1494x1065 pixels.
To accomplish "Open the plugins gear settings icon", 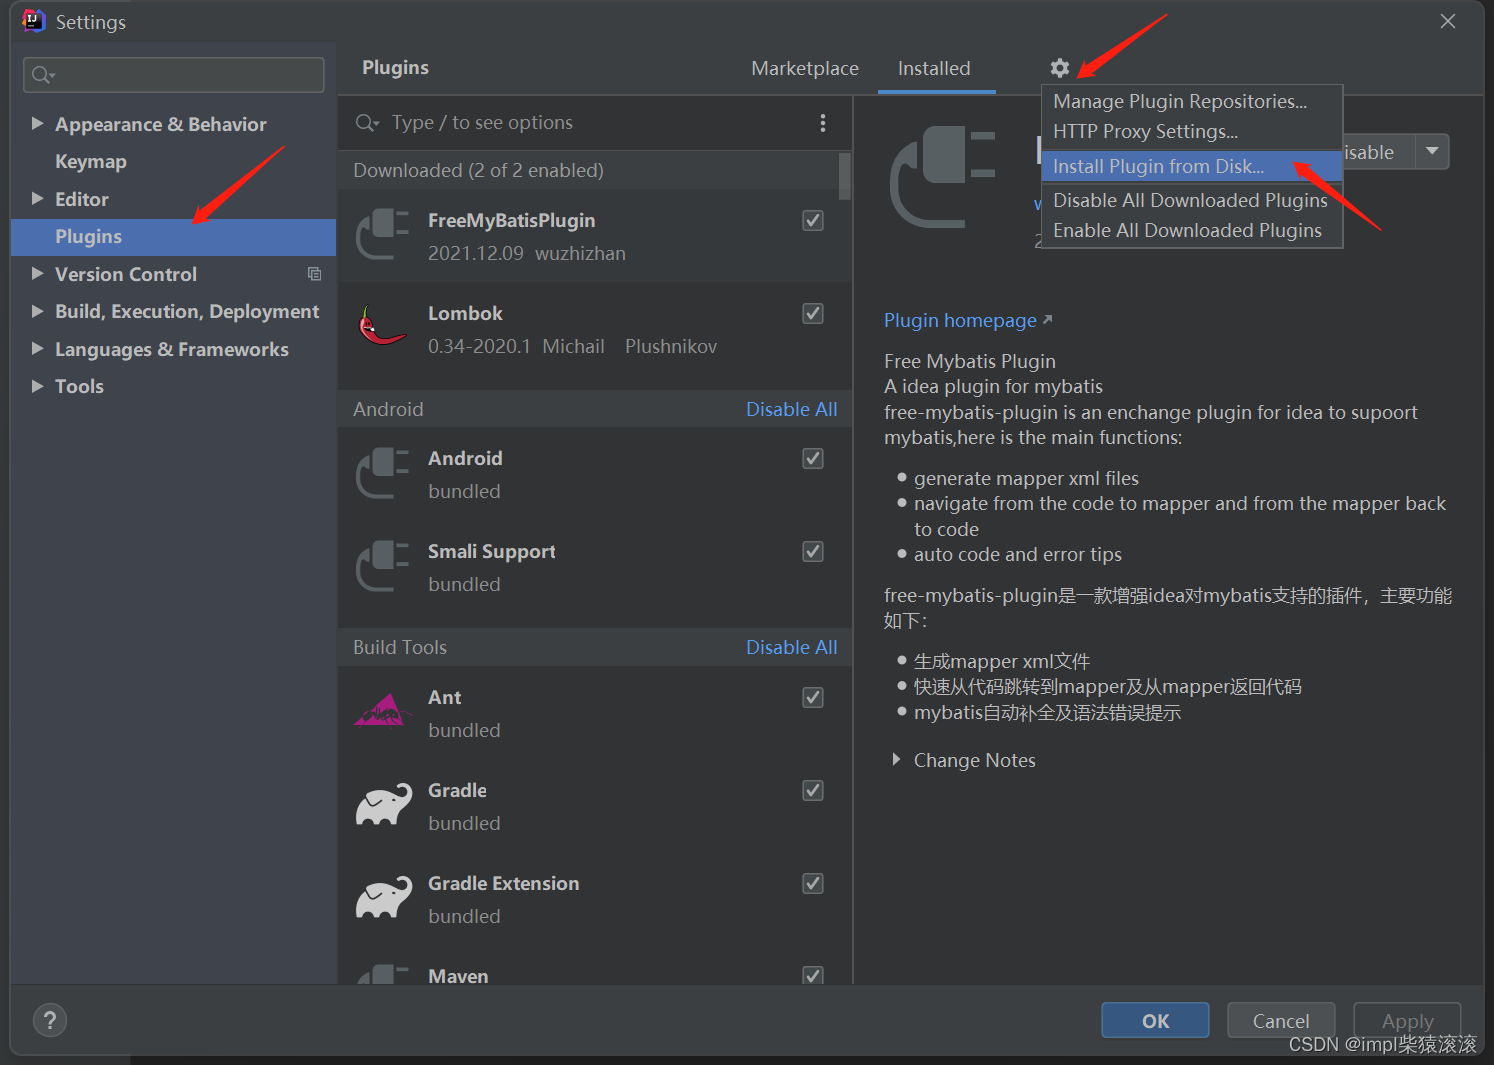I will [1060, 68].
